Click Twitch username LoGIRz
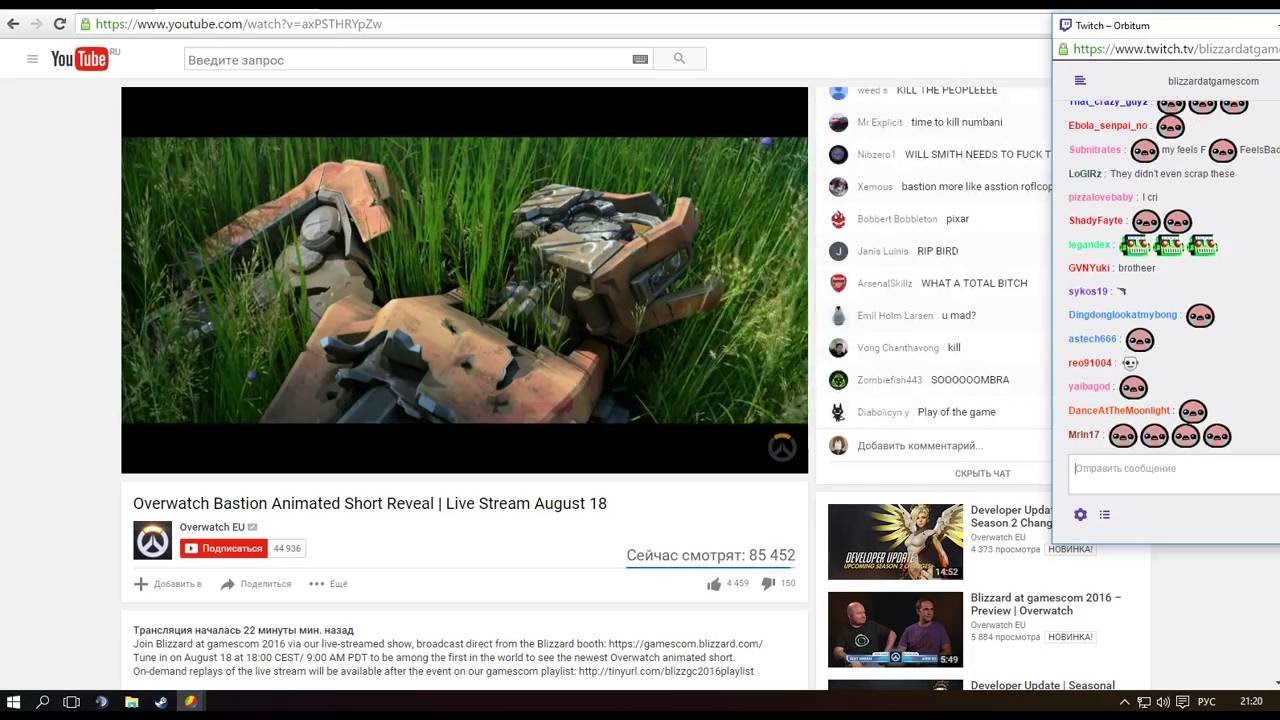Screen dimensions: 1280x720 [1085, 173]
